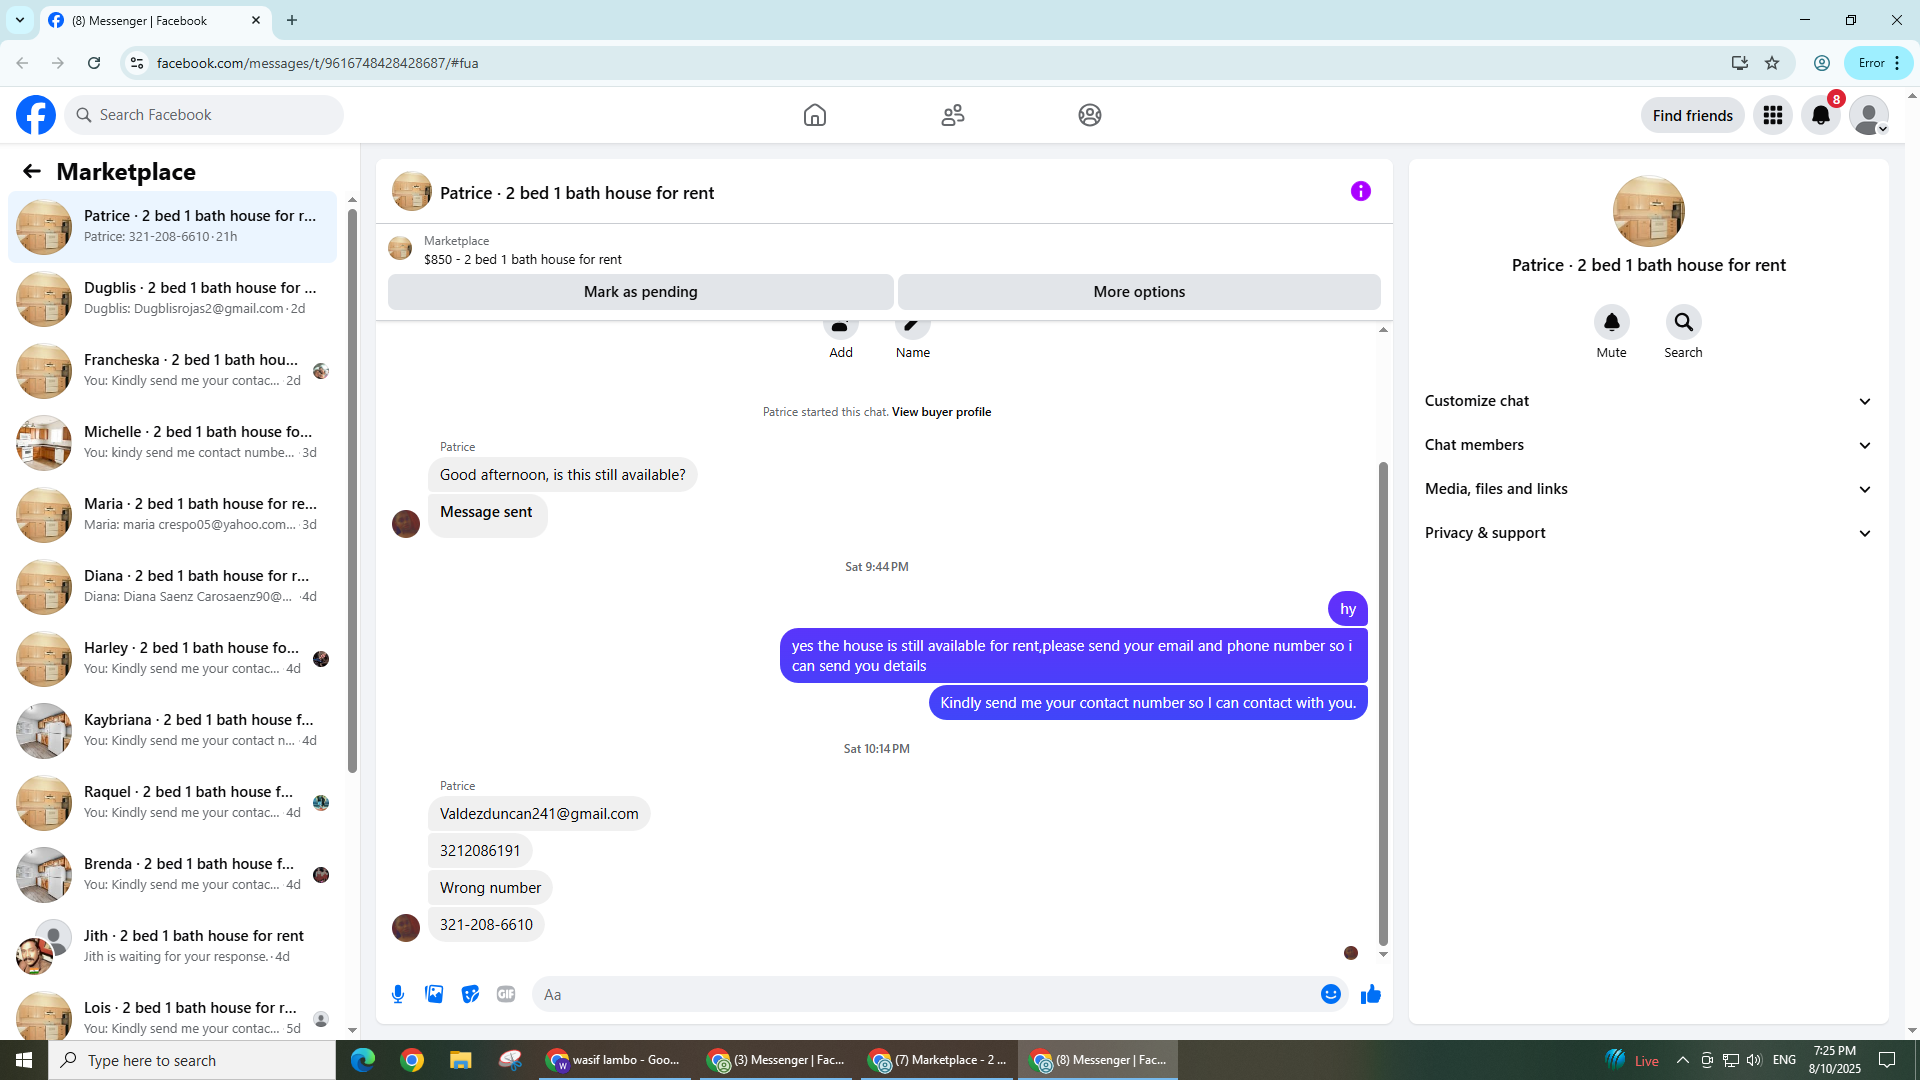Click the Aa message input field
The image size is (1920, 1080).
click(920, 994)
